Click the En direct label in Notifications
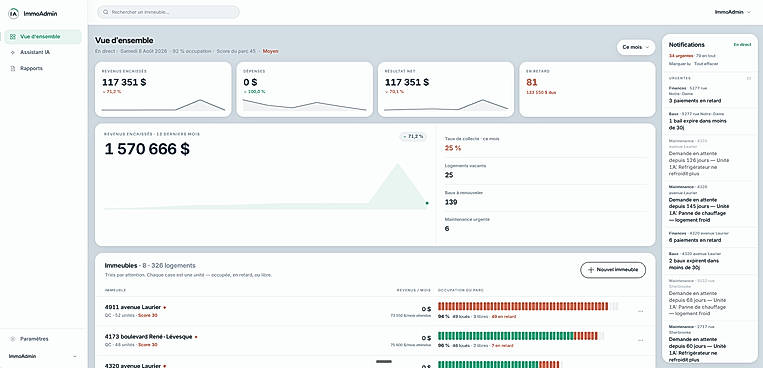 [x=742, y=45]
